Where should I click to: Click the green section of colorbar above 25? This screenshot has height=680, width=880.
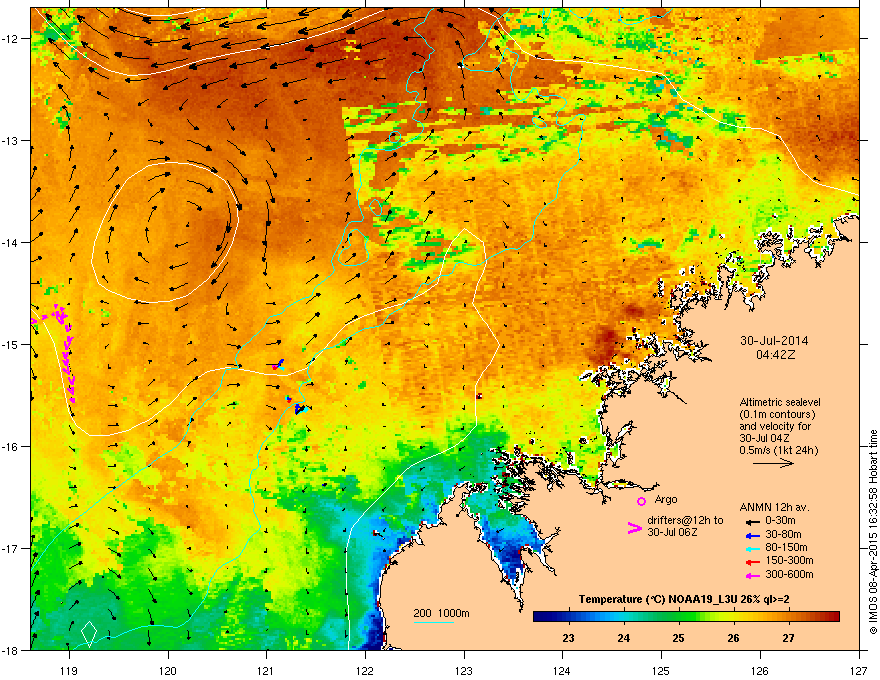pos(679,617)
